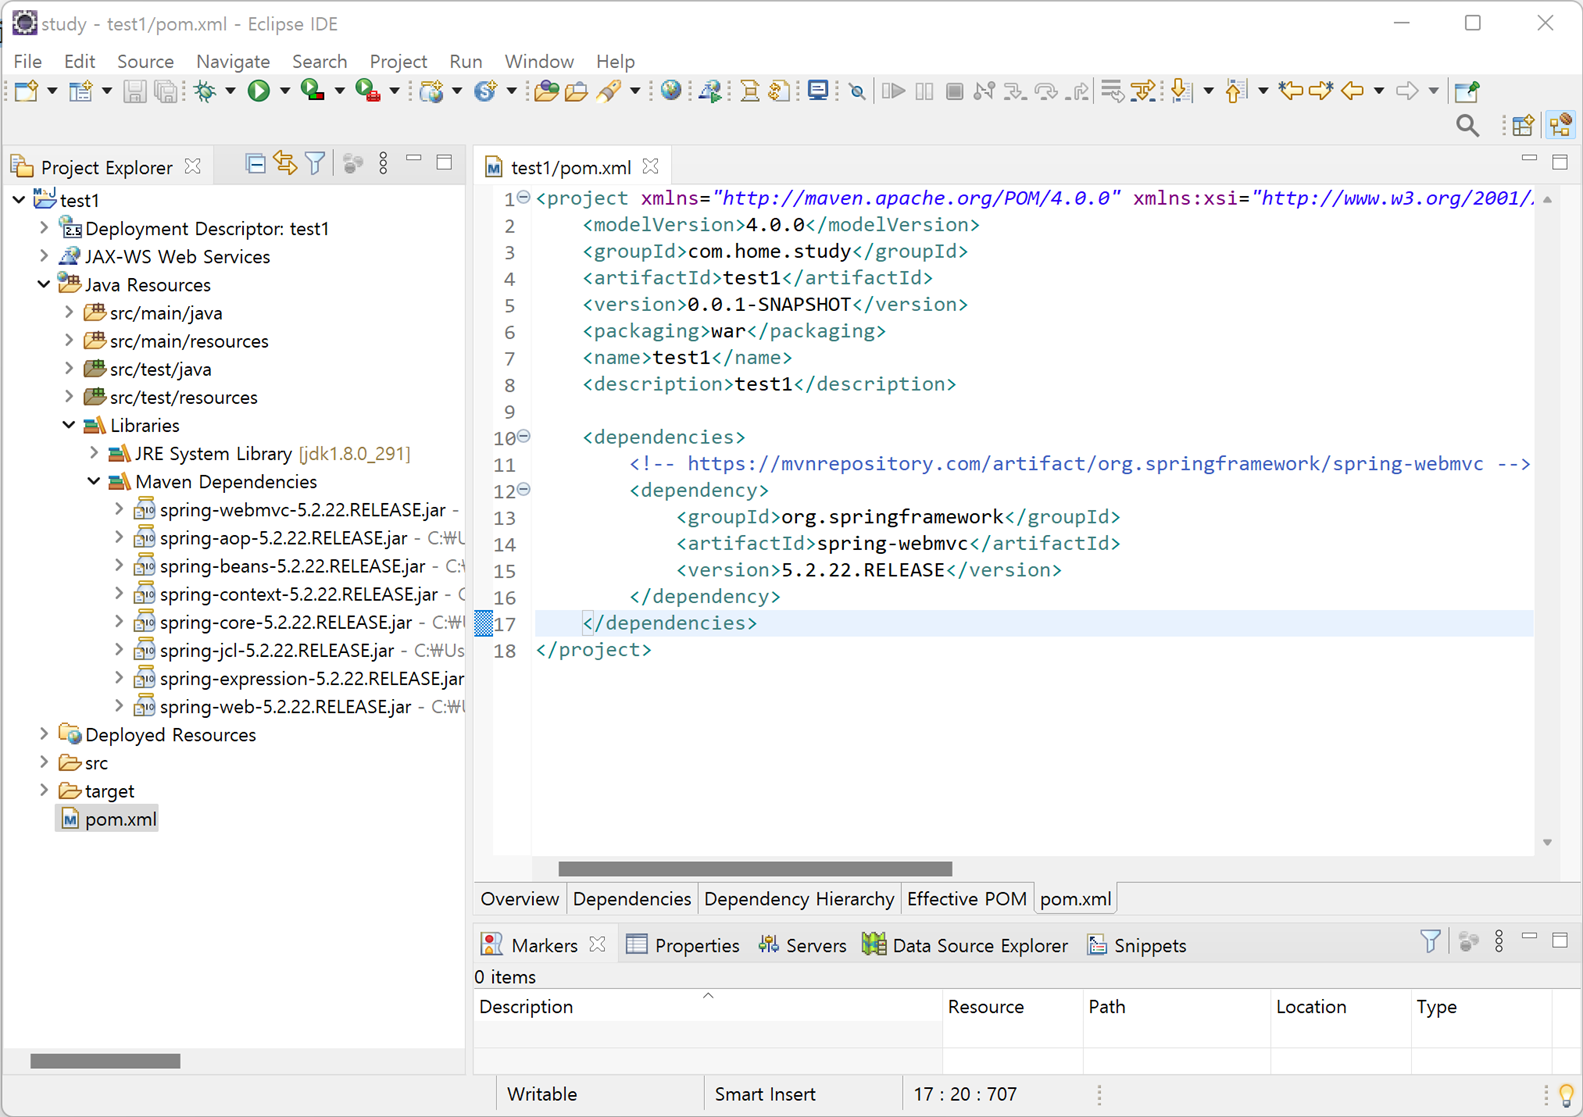Click the Debug bug icon
1583x1117 pixels.
tap(205, 91)
